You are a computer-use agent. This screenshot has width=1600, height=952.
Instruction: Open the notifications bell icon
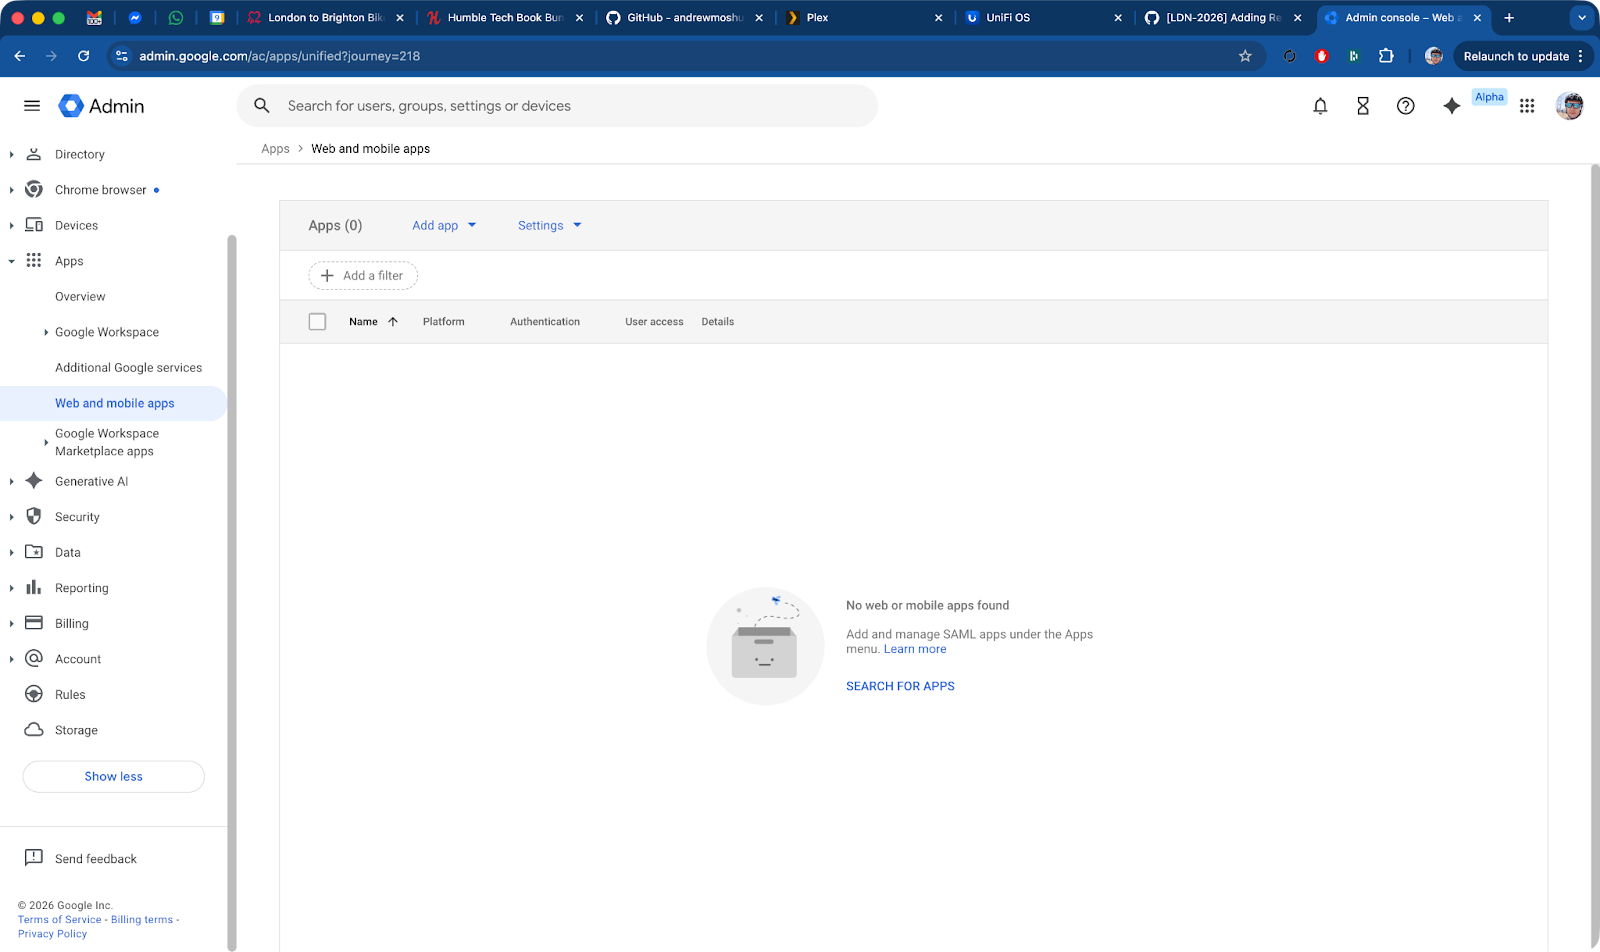[1320, 106]
